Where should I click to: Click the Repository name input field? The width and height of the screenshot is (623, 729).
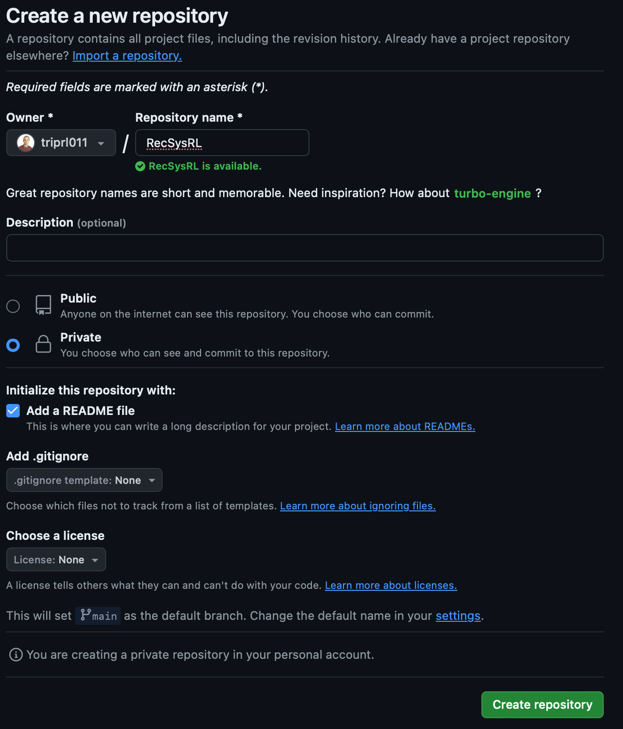click(x=222, y=143)
